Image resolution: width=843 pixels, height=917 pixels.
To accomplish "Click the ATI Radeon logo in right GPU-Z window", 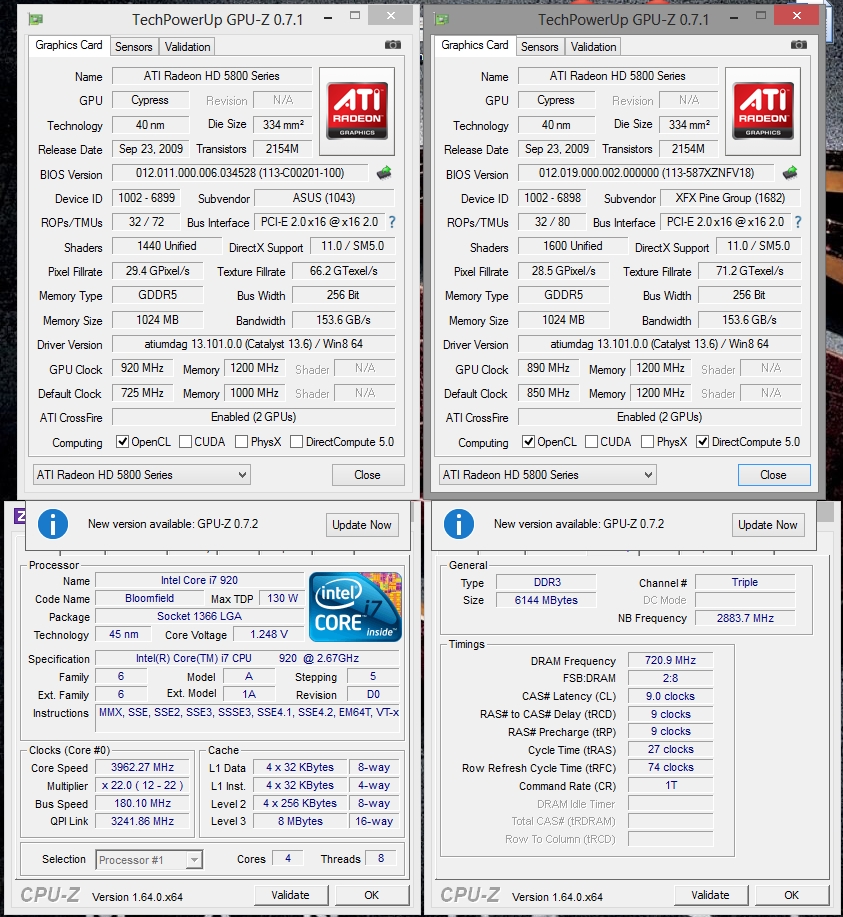I will pyautogui.click(x=763, y=111).
